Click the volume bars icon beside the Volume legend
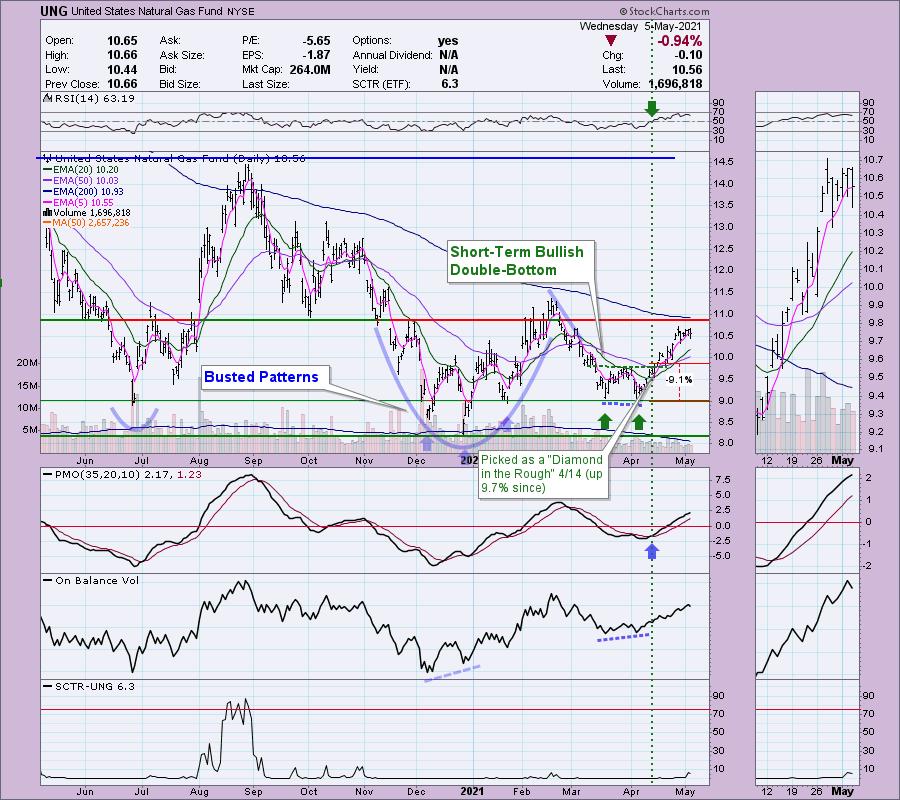The width and height of the screenshot is (900, 800). click(x=48, y=212)
